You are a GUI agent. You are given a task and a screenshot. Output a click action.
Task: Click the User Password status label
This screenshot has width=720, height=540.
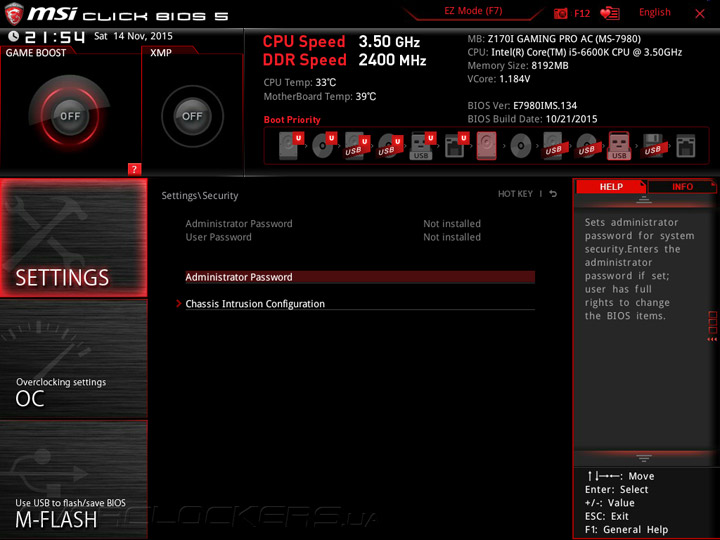click(x=219, y=237)
